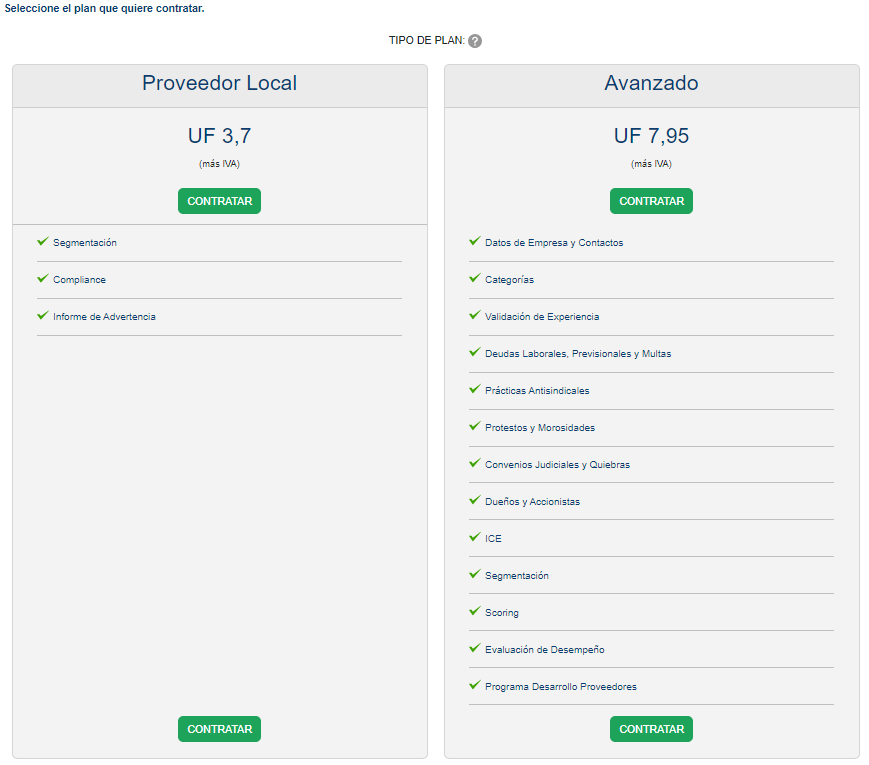Click the Protestos y Morosidades feature
This screenshot has width=869, height=765.
point(540,428)
